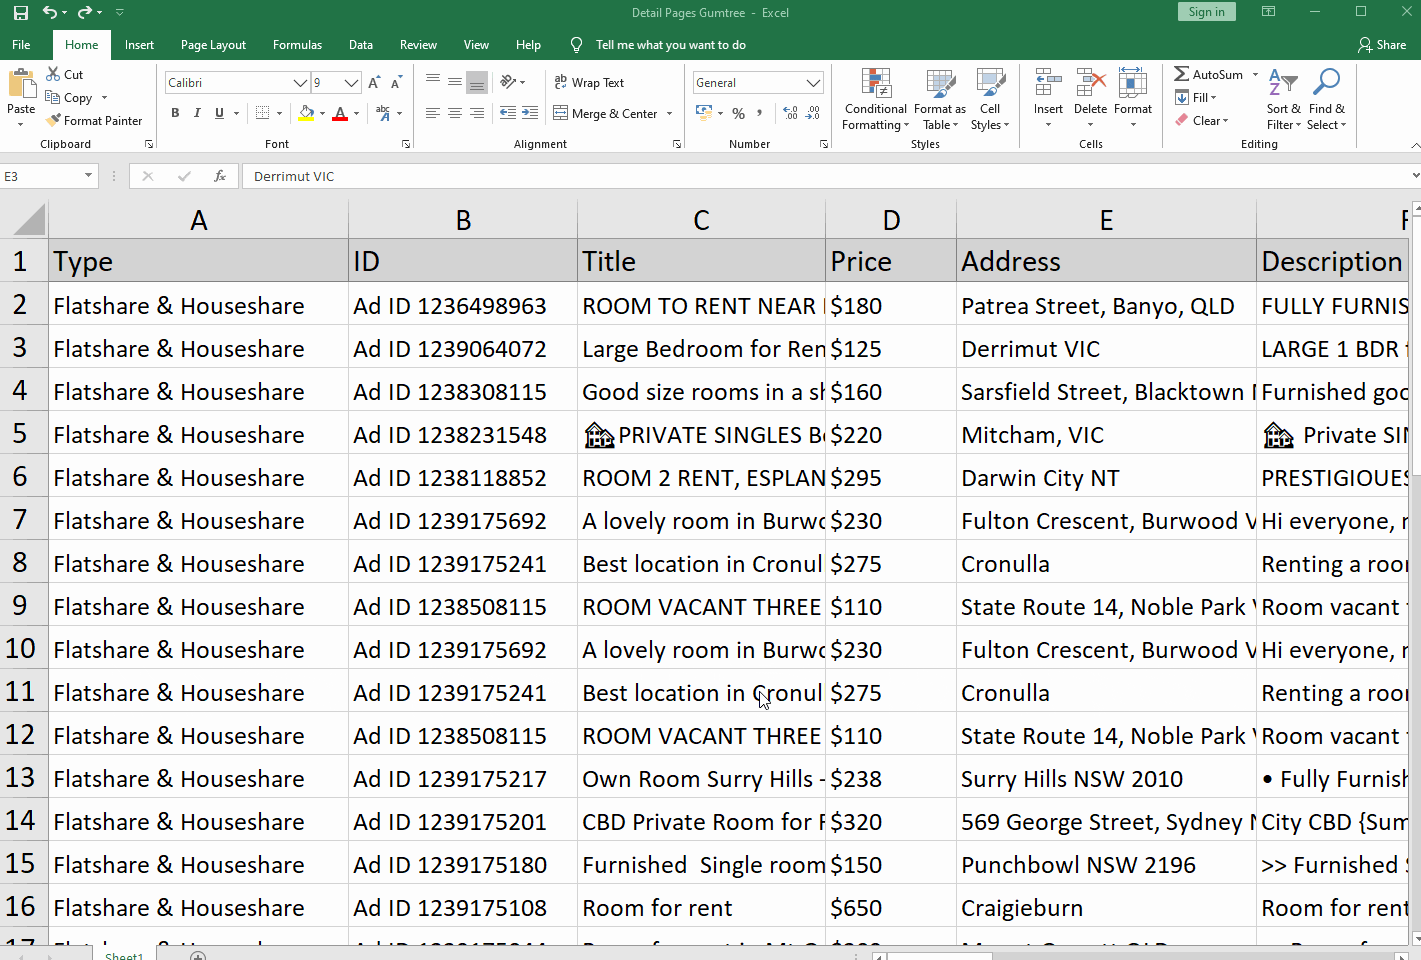Toggle italic formatting on
The image size is (1421, 960).
pyautogui.click(x=197, y=113)
